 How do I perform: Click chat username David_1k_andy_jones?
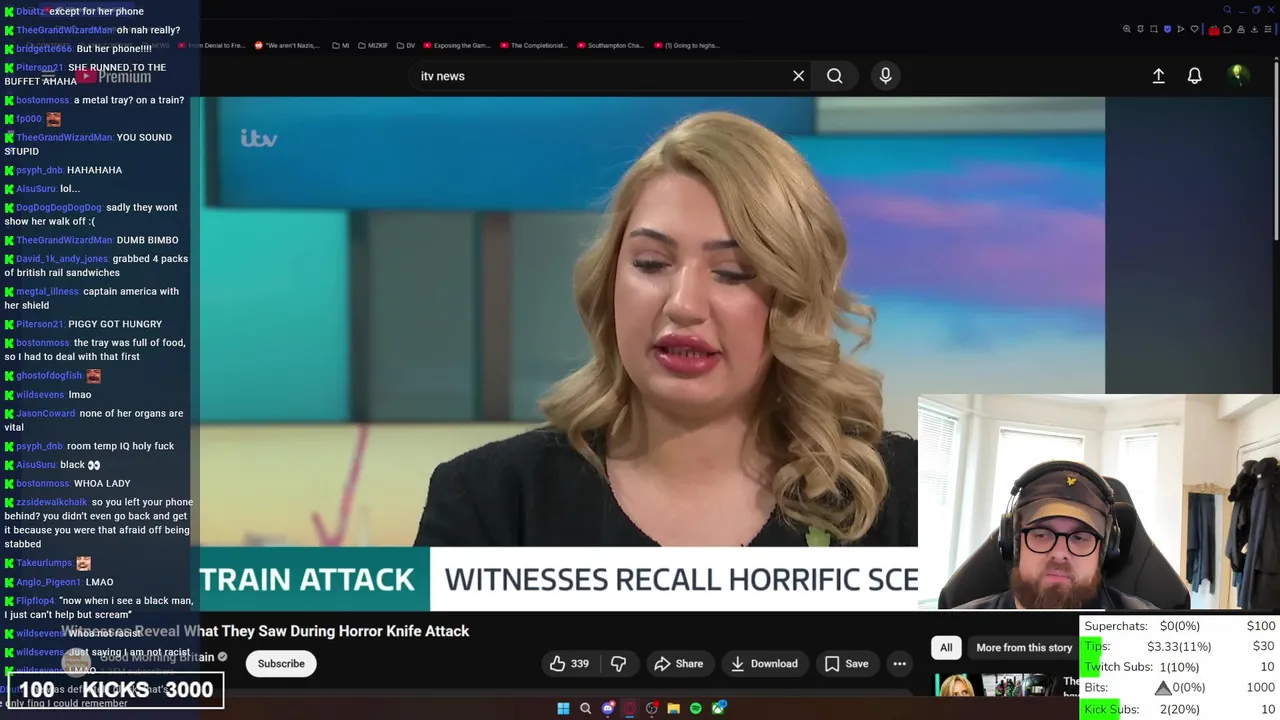click(x=62, y=259)
